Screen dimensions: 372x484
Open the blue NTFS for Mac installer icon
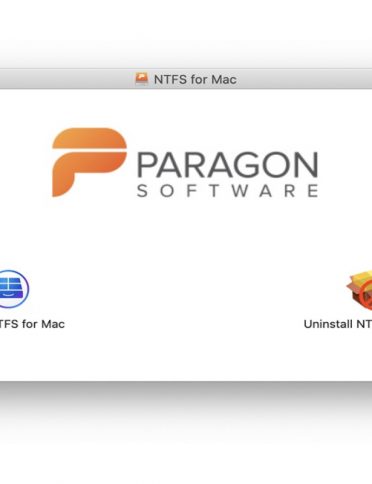pyautogui.click(x=13, y=289)
